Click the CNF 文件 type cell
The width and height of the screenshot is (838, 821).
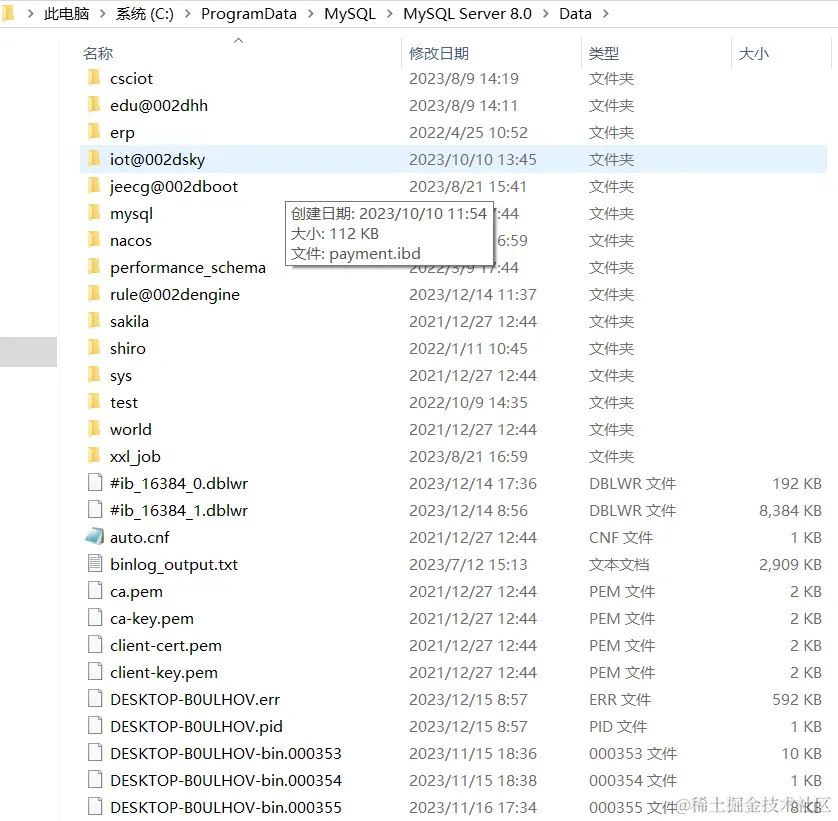click(x=621, y=537)
